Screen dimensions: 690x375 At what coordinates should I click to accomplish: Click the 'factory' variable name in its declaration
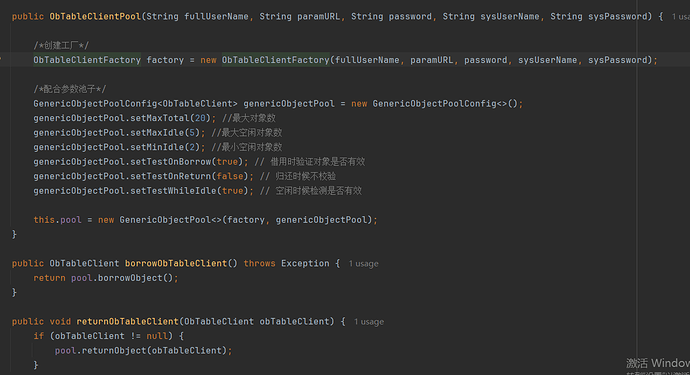[x=165, y=60]
